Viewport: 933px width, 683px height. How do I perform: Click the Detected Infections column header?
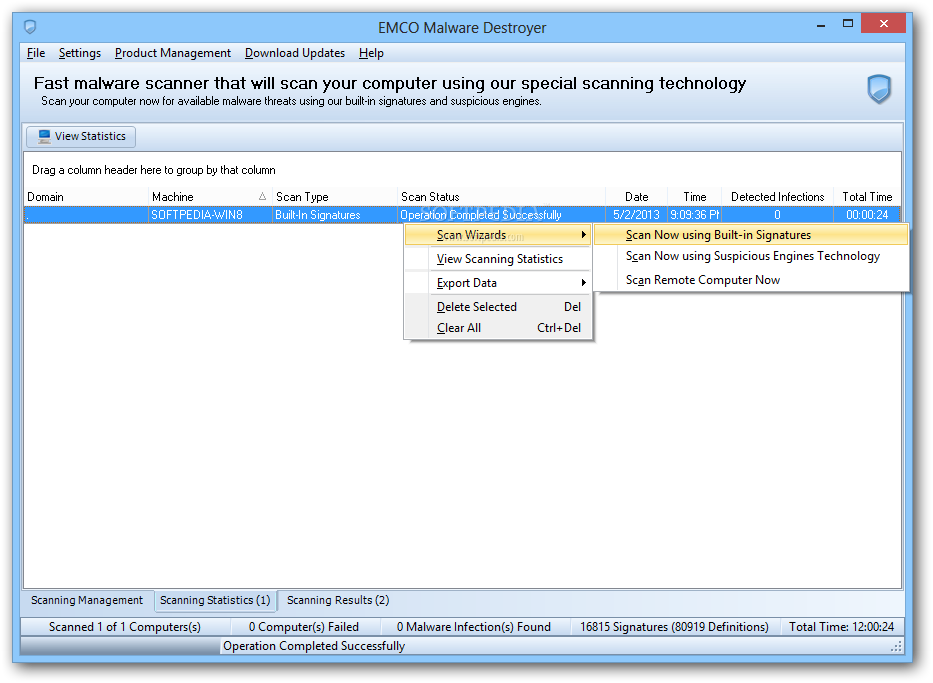click(x=777, y=197)
